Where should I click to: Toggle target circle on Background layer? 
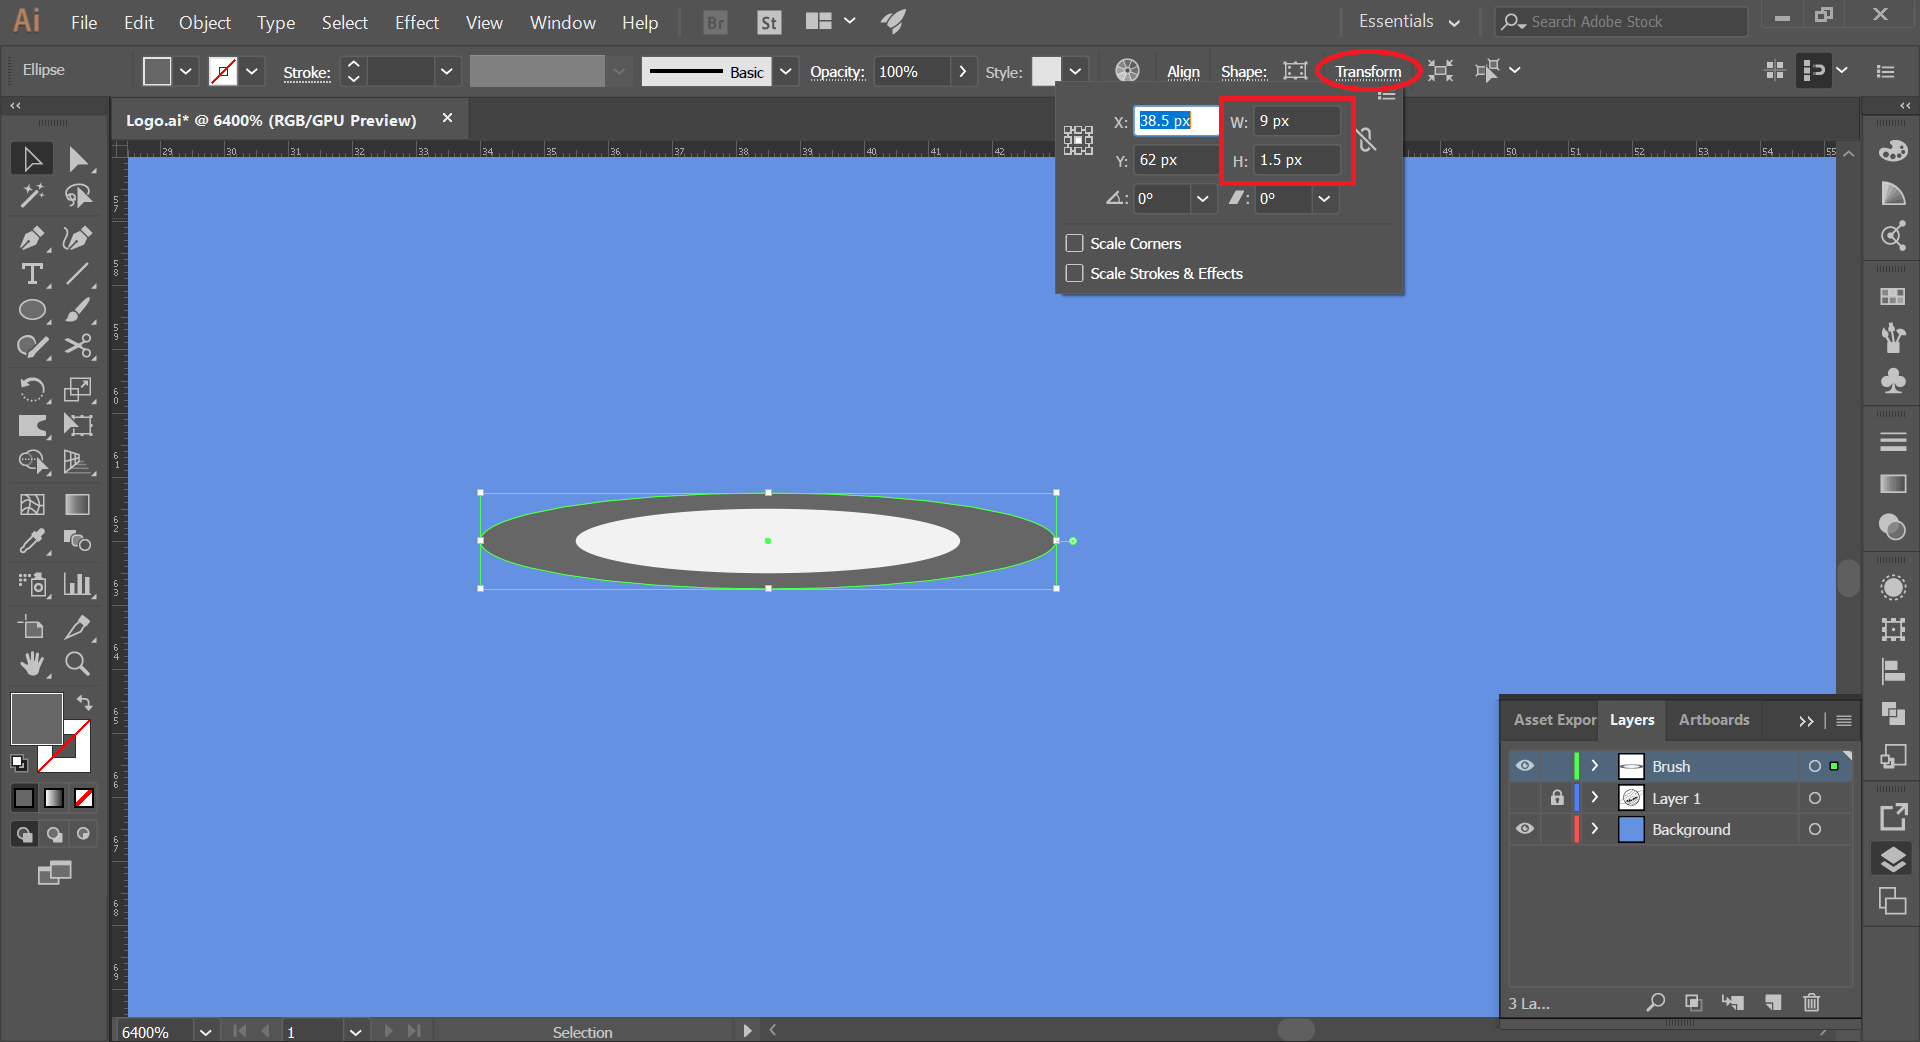pos(1815,829)
